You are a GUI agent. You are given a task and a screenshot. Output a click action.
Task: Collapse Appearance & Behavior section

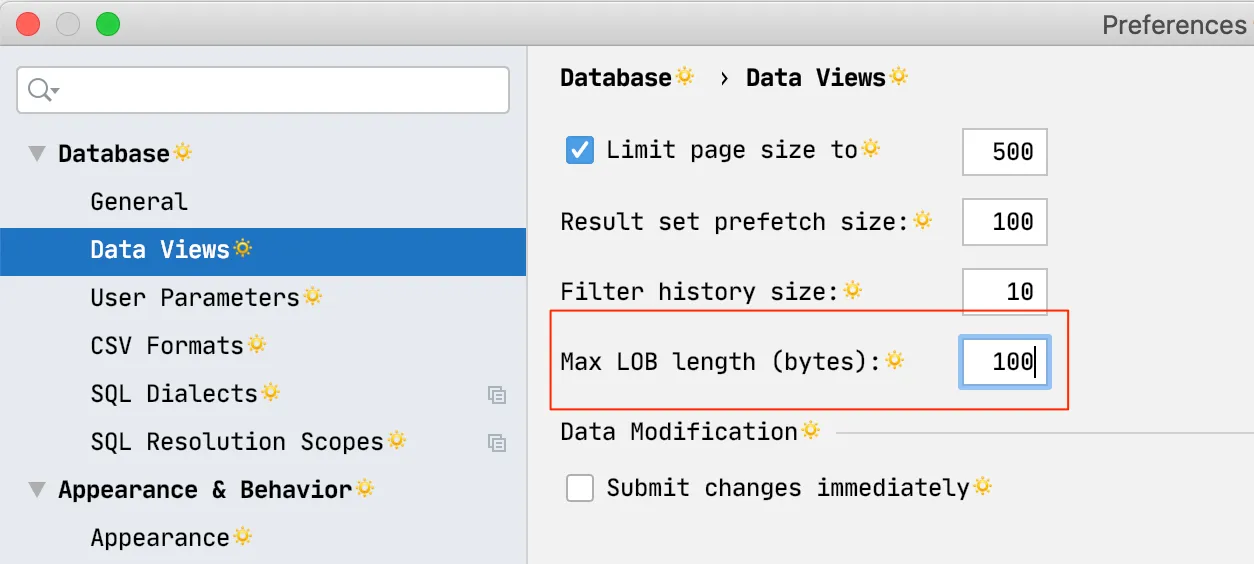[x=38, y=490]
